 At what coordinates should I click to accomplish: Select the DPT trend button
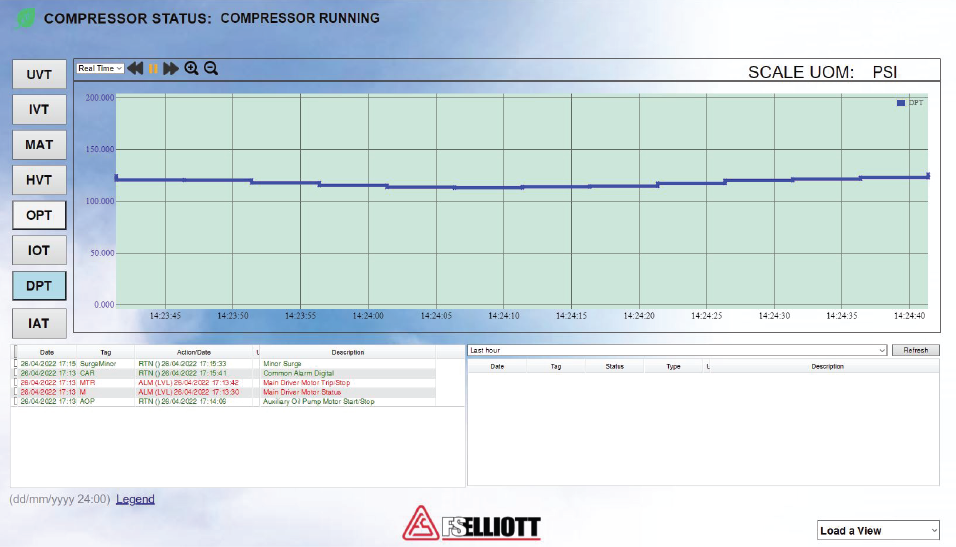(39, 285)
